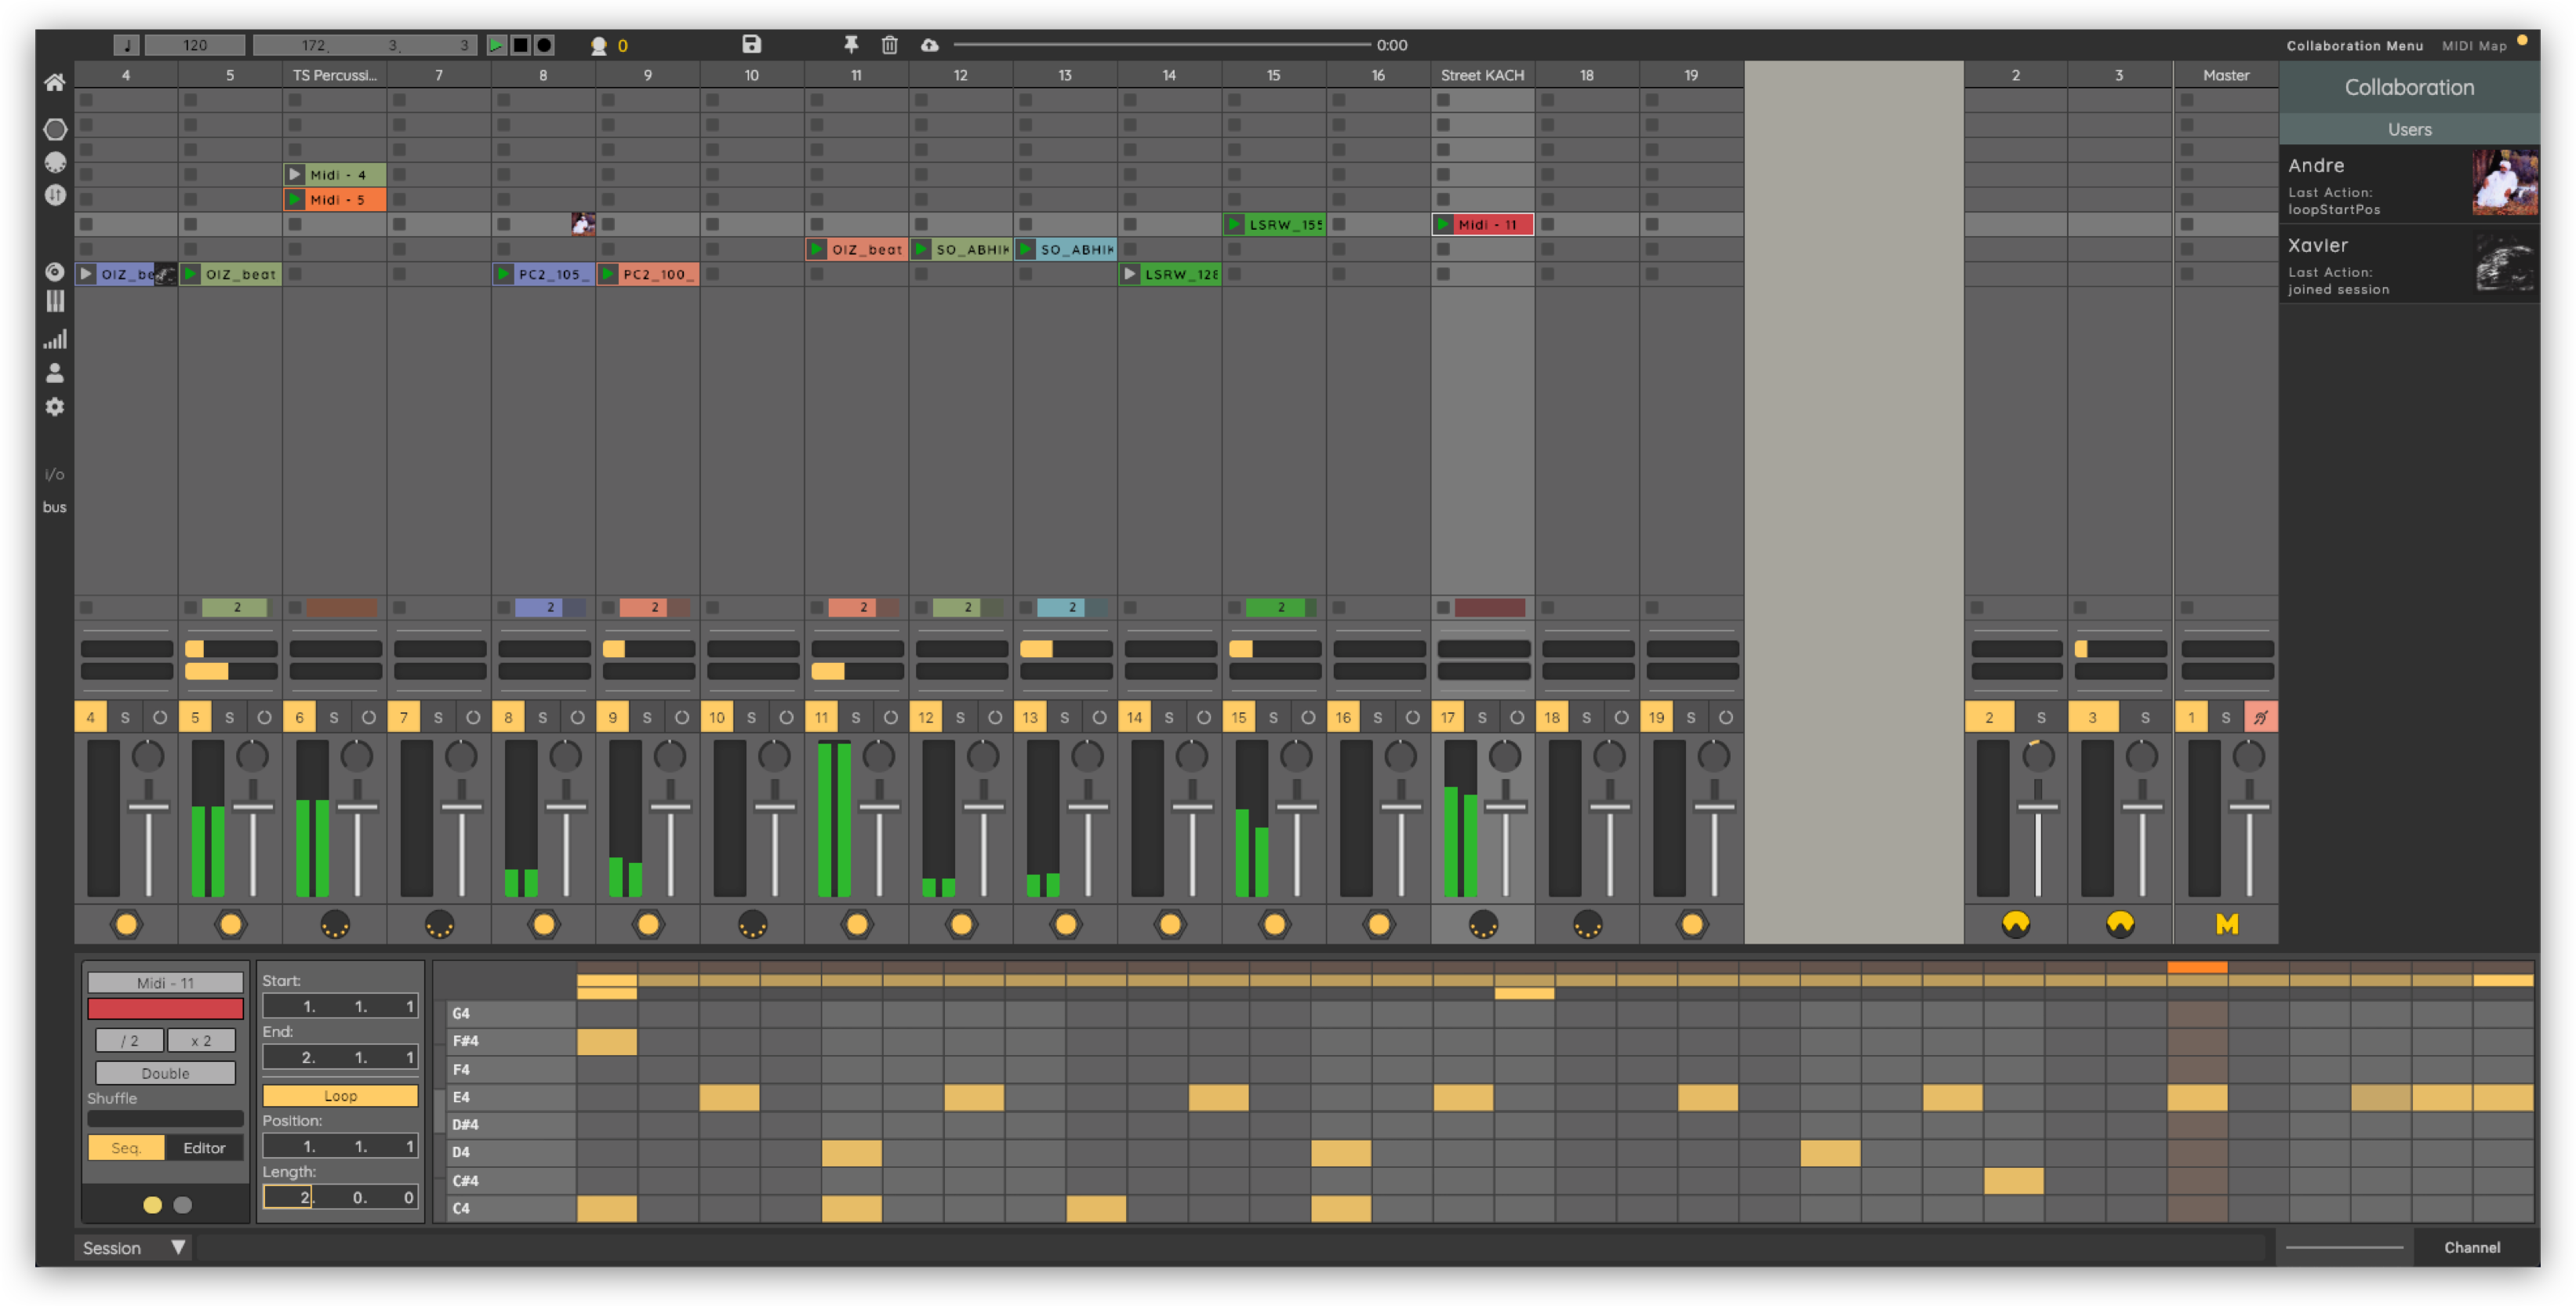Open the Collaboration Menu at top right
The image size is (2576, 1306).
tap(2354, 45)
